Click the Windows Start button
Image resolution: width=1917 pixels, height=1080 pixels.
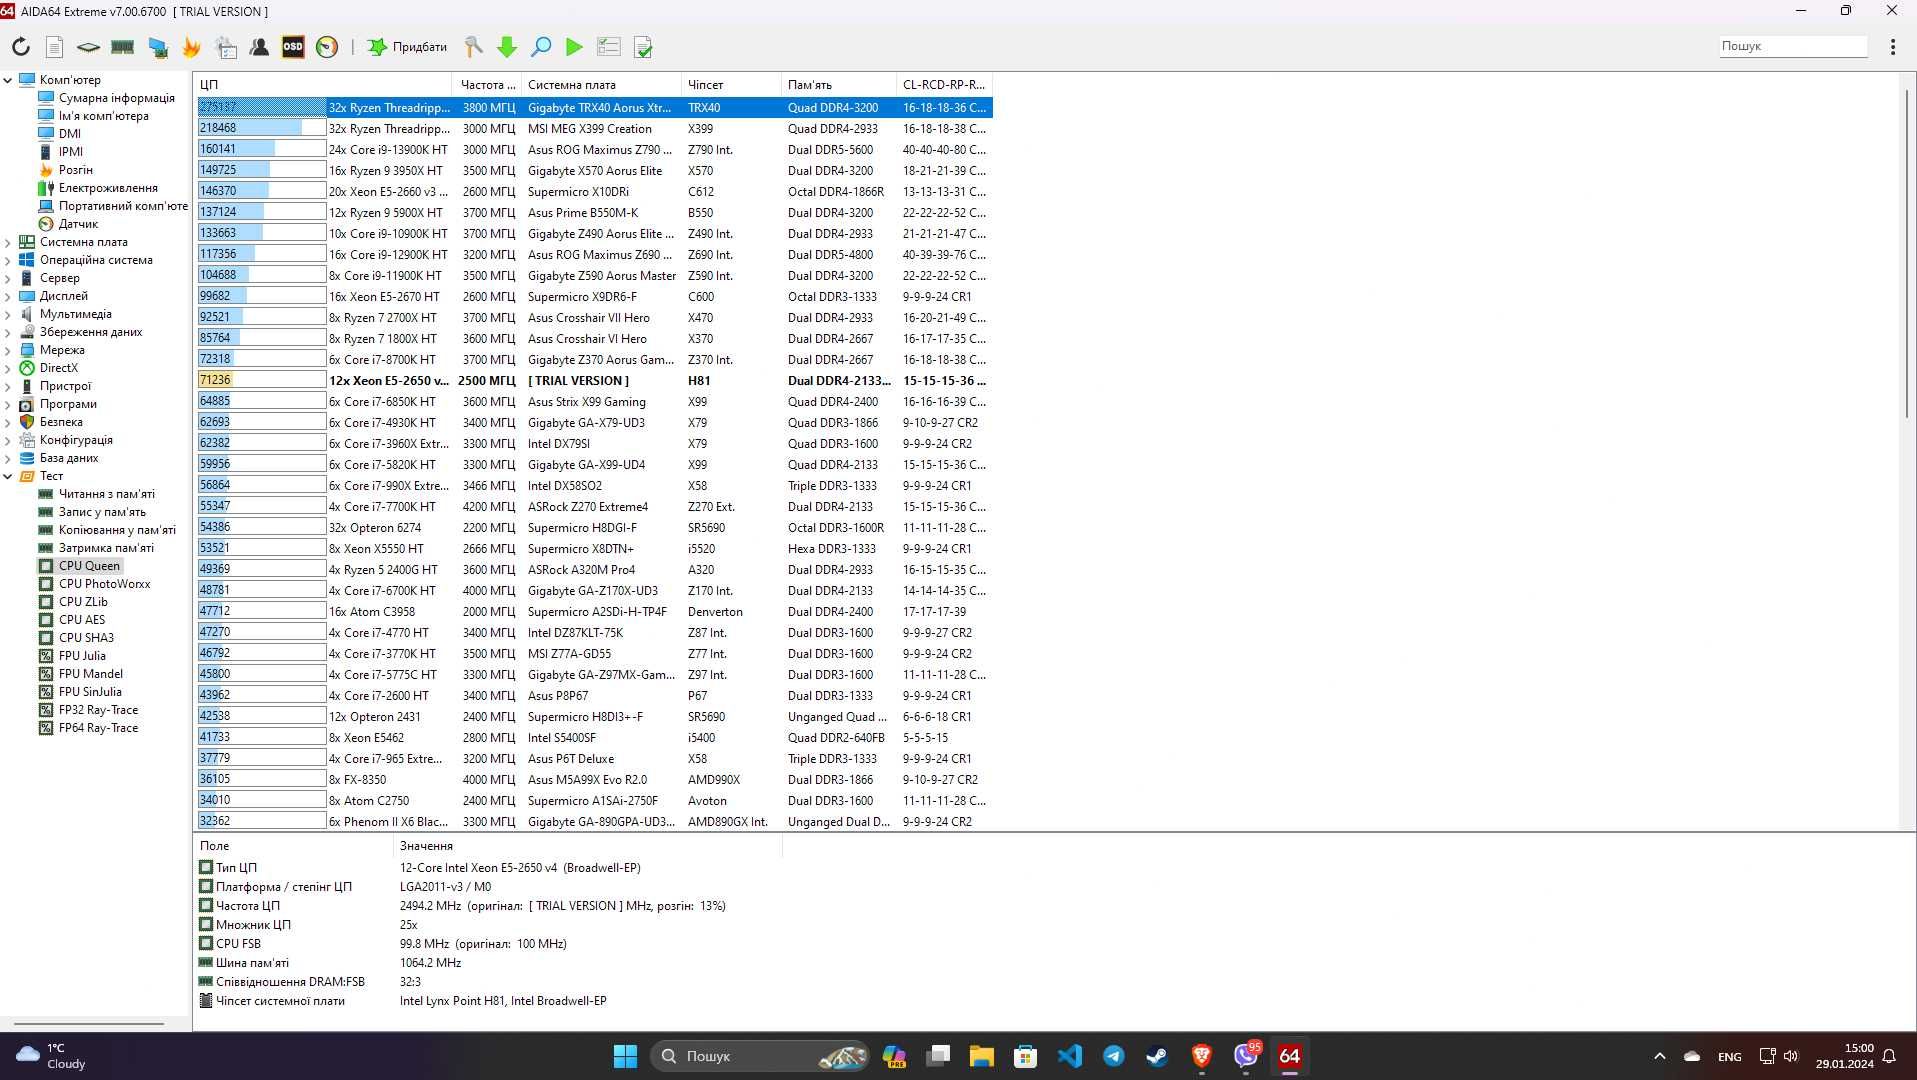[625, 1056]
